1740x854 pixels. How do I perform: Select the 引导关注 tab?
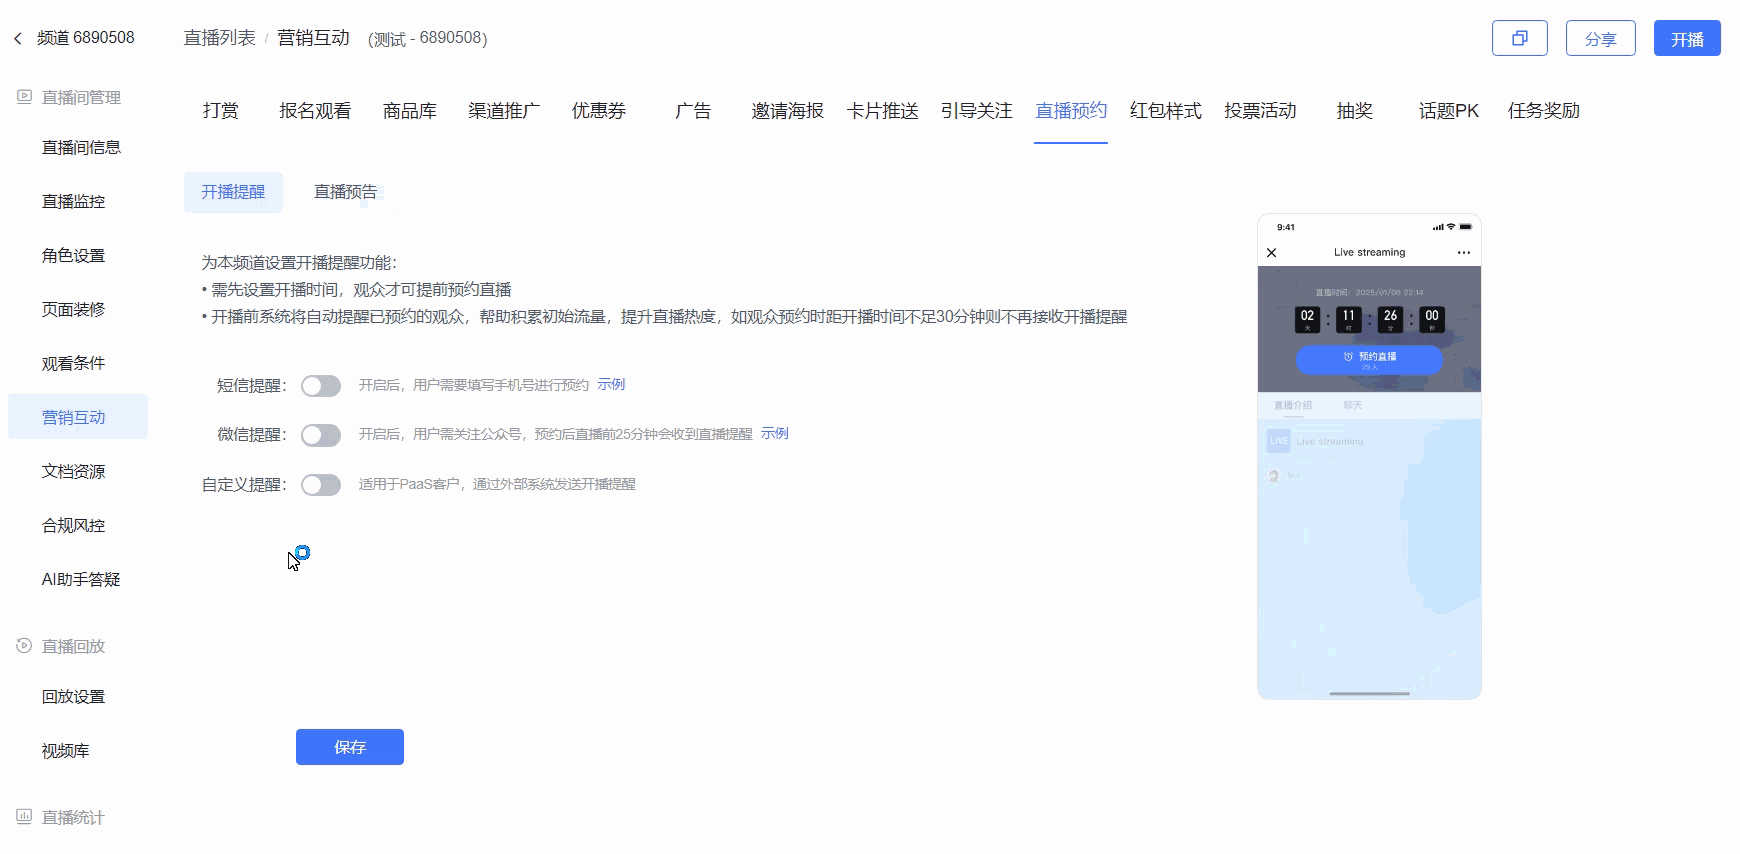coord(977,111)
